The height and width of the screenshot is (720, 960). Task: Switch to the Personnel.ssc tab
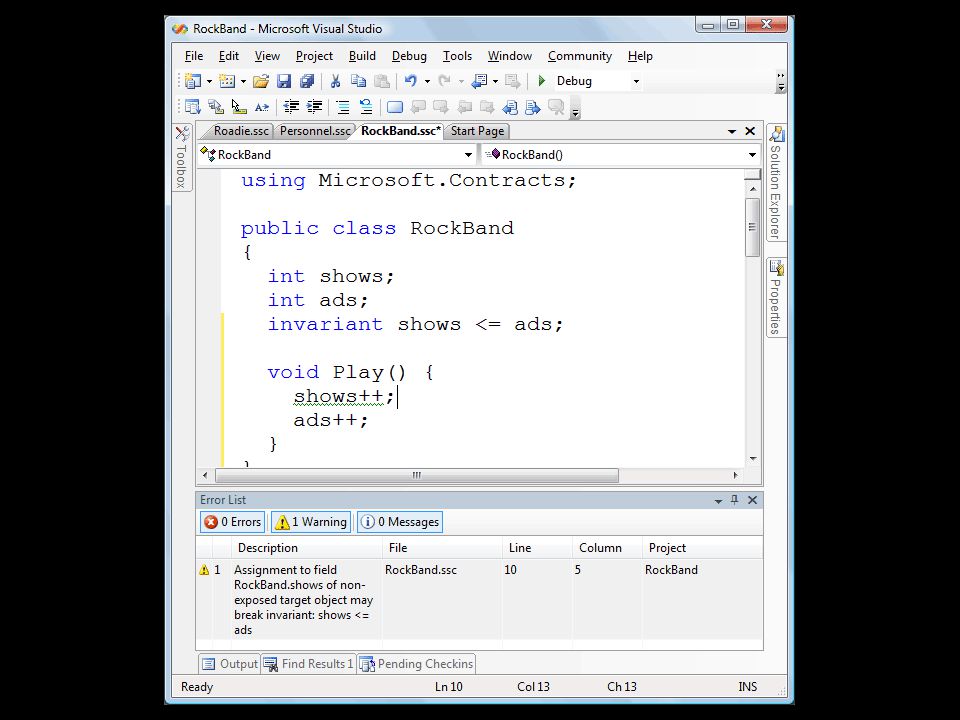point(315,131)
